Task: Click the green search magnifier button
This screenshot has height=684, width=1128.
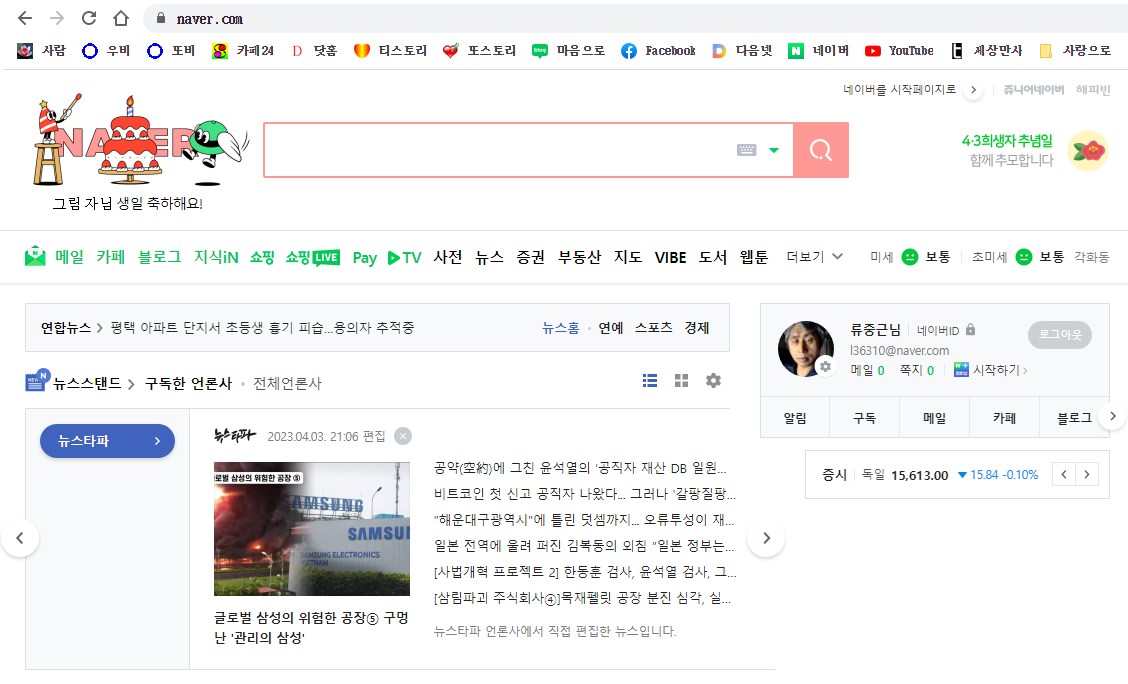Action: pyautogui.click(x=821, y=150)
